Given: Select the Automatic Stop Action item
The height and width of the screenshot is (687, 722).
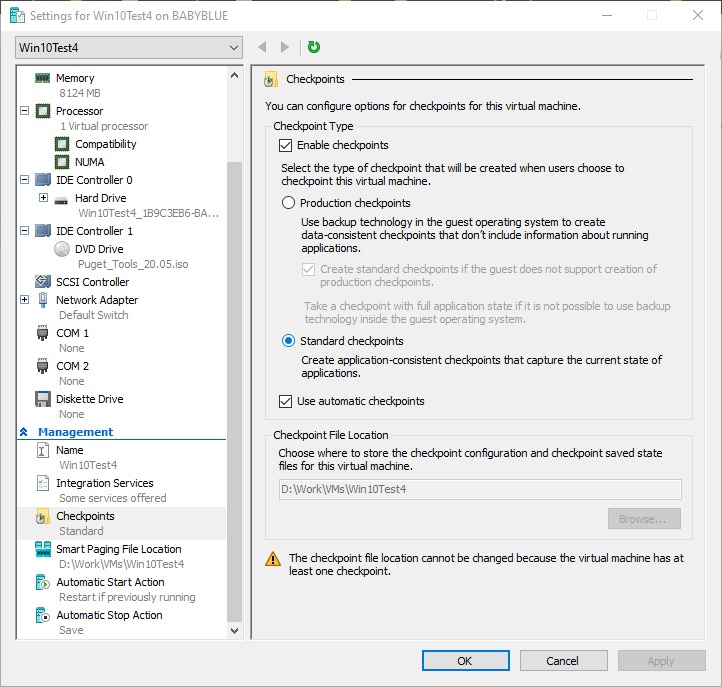Looking at the screenshot, I should pos(109,615).
